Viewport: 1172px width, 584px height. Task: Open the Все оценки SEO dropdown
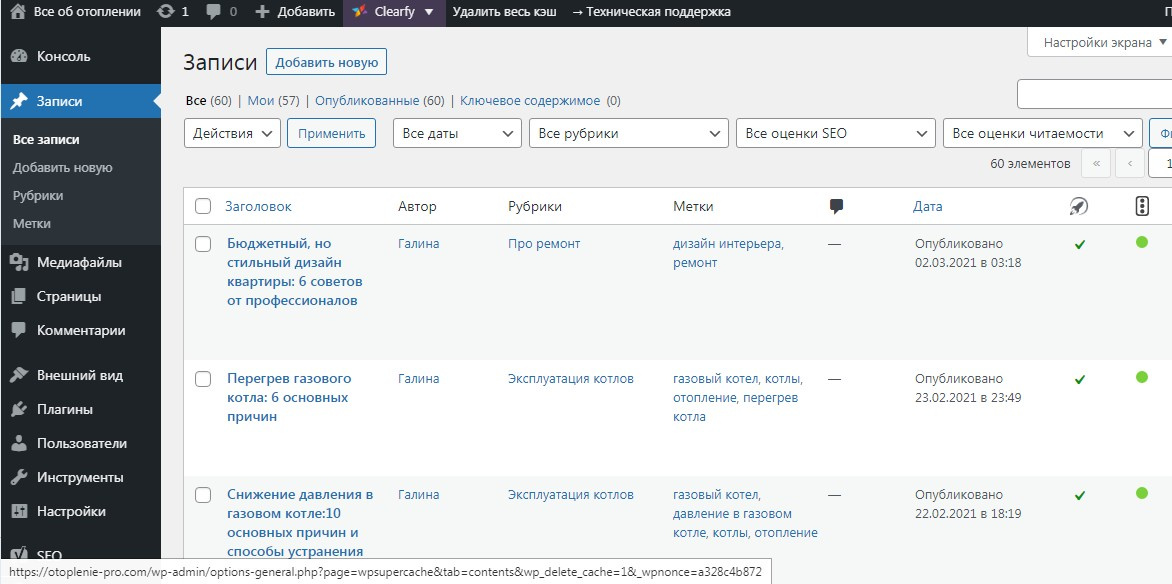(x=835, y=133)
